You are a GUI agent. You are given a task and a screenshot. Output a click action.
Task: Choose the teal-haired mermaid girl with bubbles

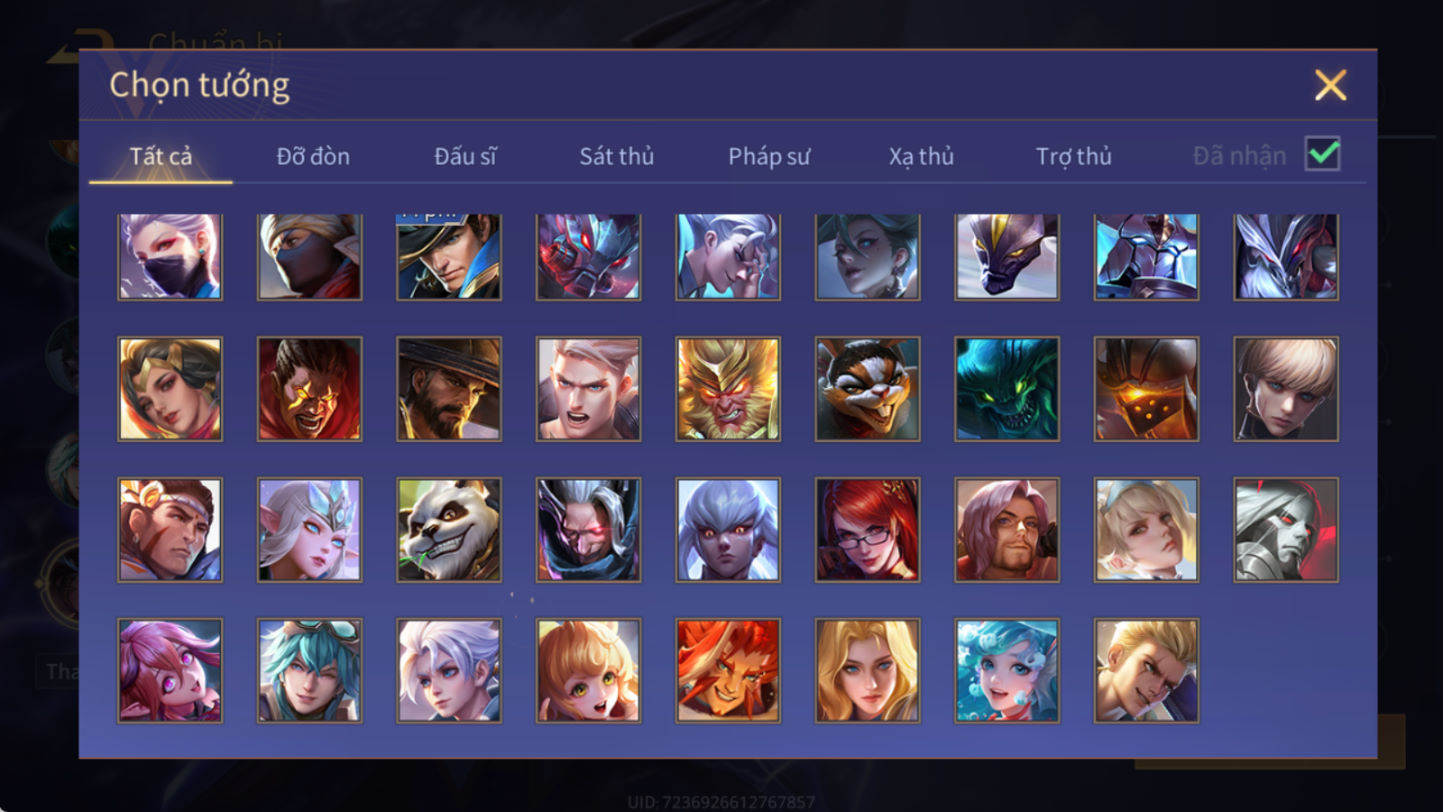pos(1007,671)
